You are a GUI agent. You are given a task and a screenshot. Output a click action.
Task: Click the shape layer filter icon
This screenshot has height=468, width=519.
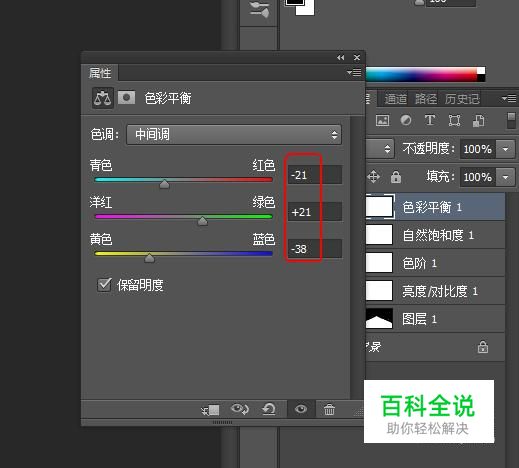tap(454, 120)
